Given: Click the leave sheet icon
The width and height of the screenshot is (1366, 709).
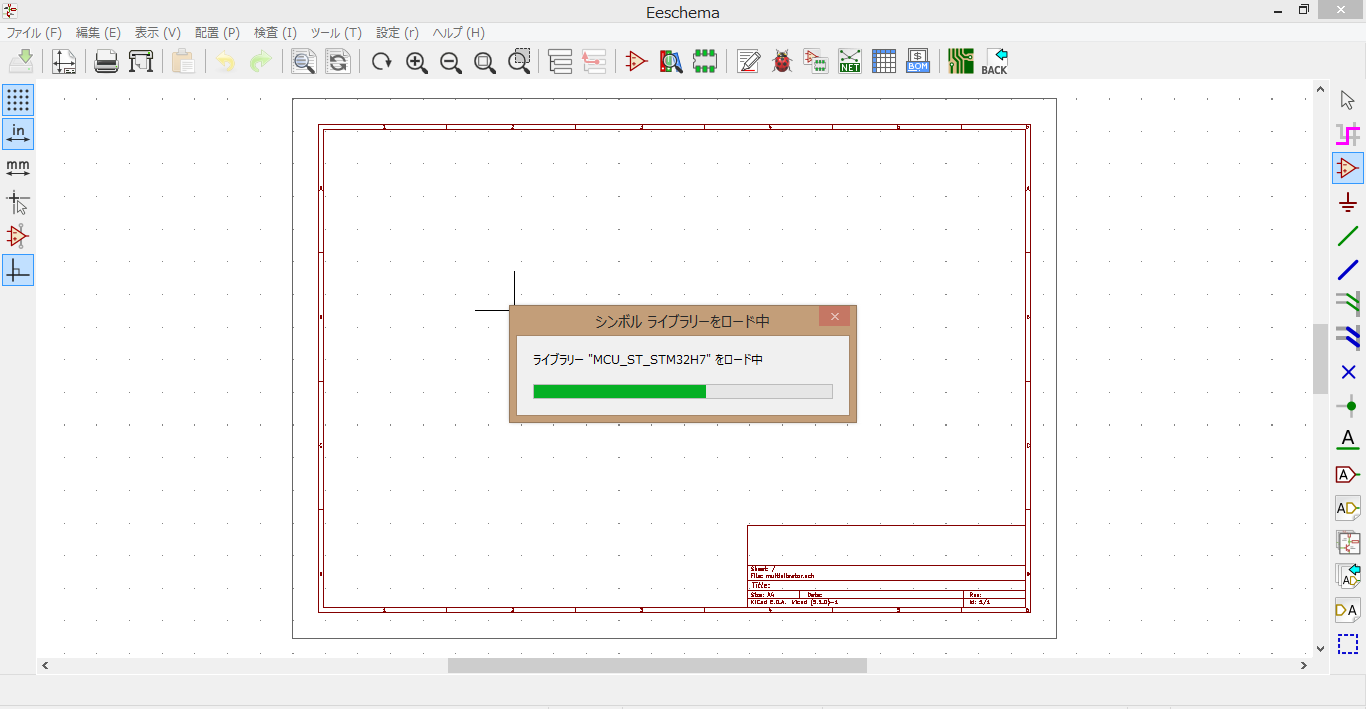Looking at the screenshot, I should click(x=594, y=61).
